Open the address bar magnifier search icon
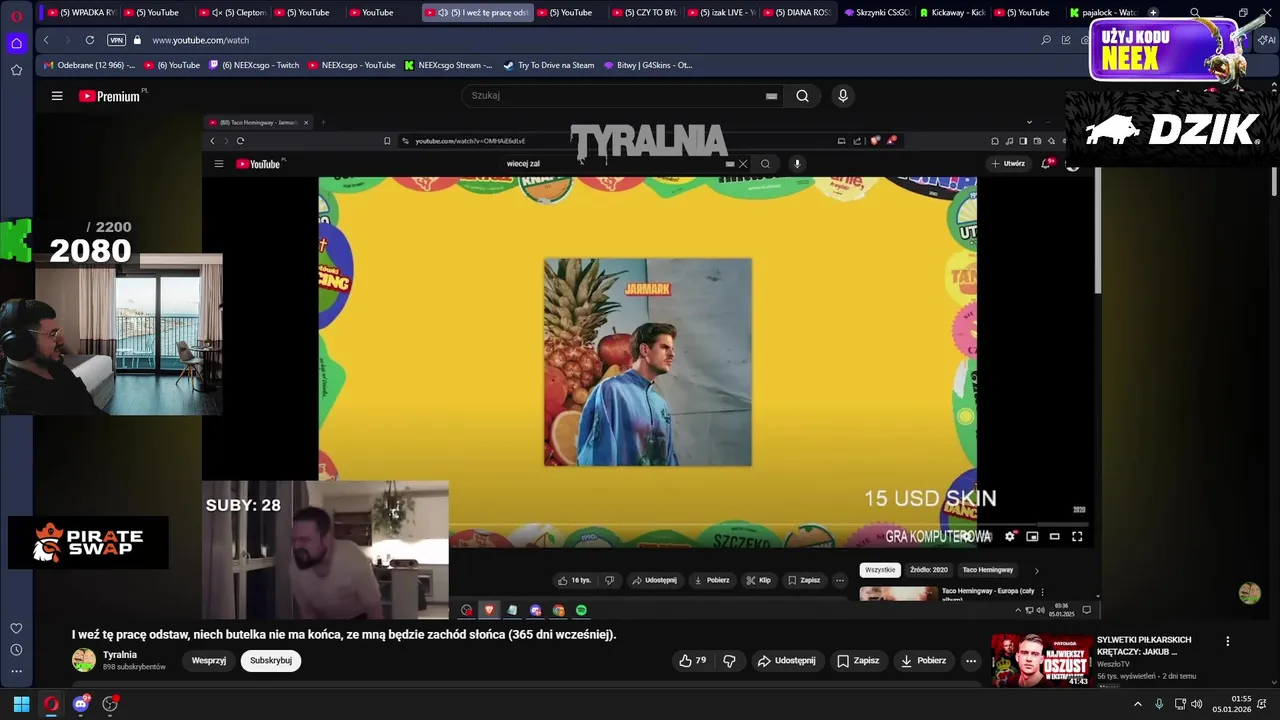 click(x=1046, y=40)
